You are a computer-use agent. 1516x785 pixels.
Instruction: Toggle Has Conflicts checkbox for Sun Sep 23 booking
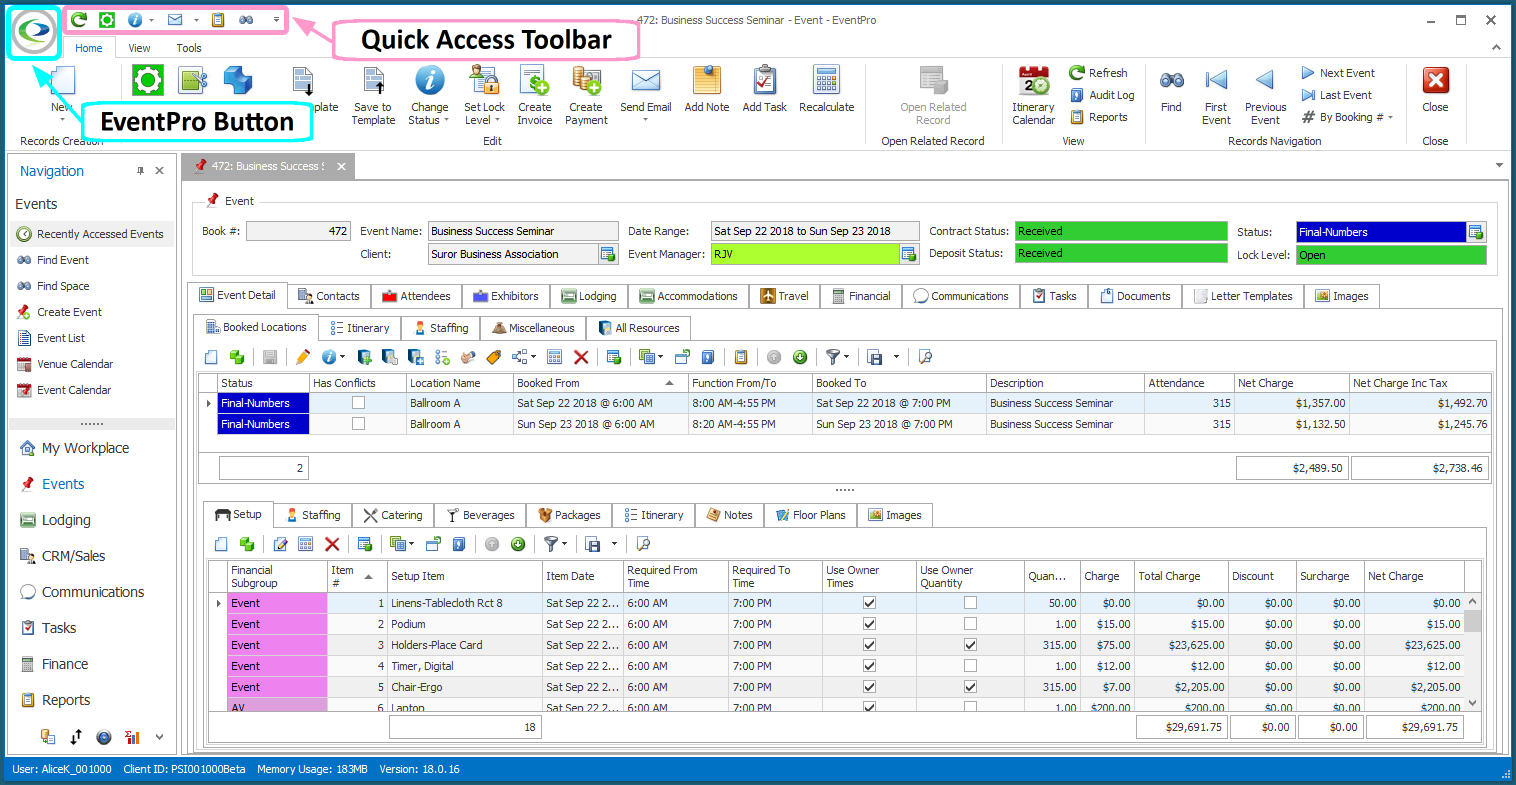pos(358,424)
